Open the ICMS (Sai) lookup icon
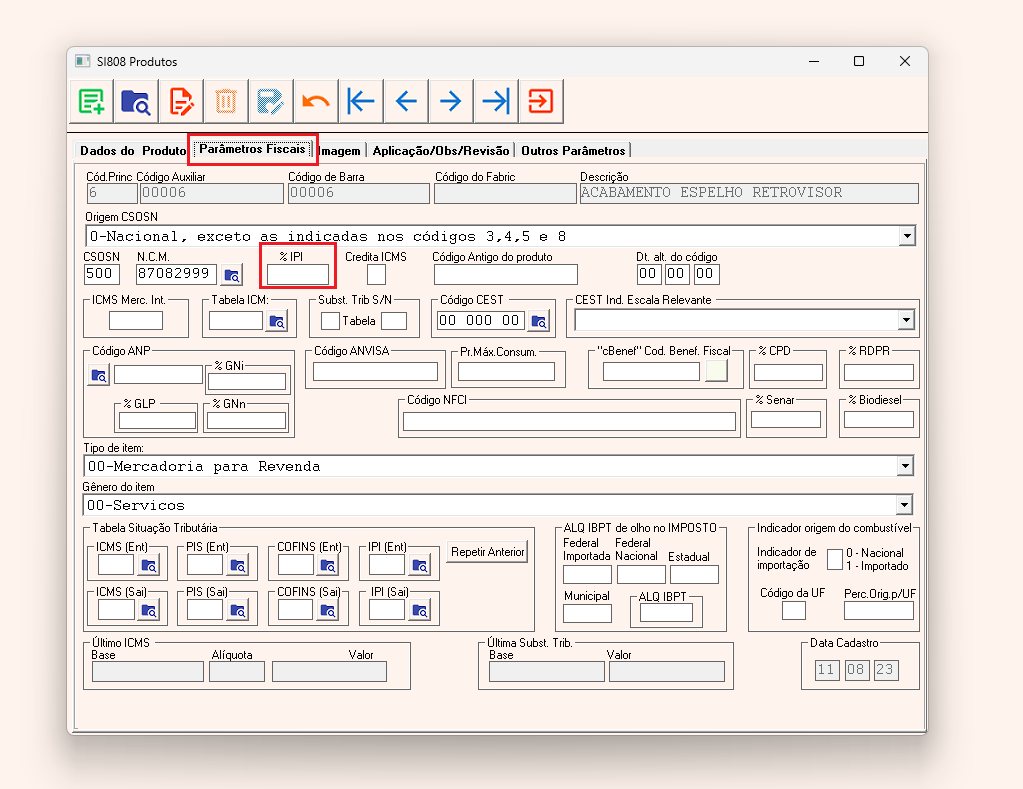 pos(149,611)
